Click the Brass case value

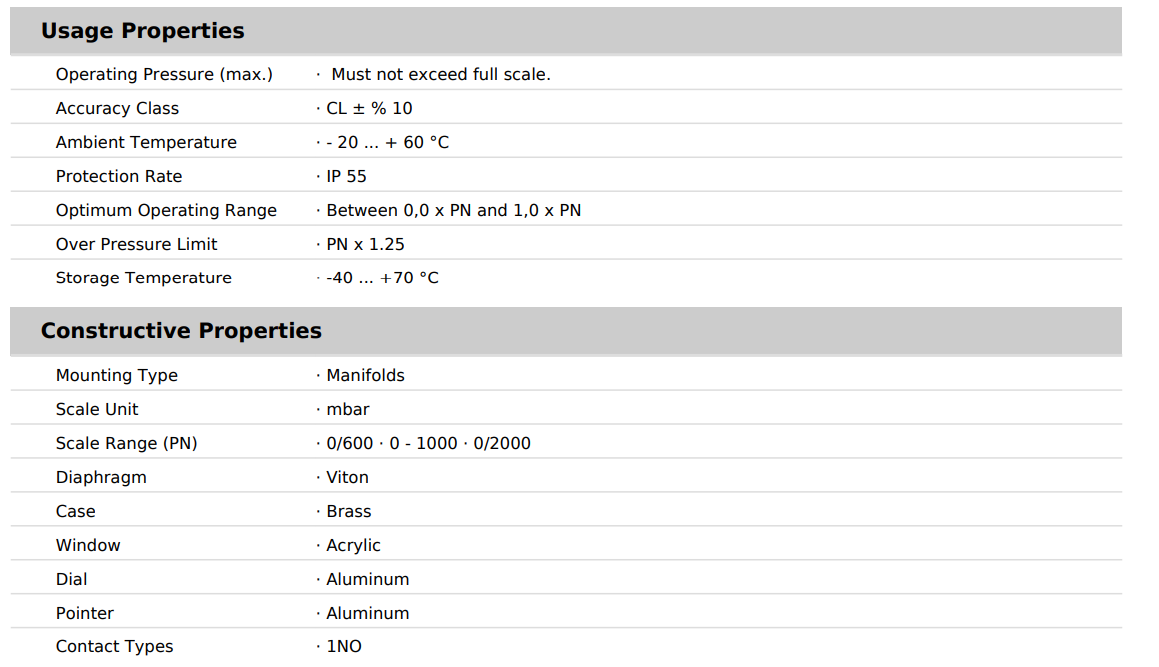[348, 512]
